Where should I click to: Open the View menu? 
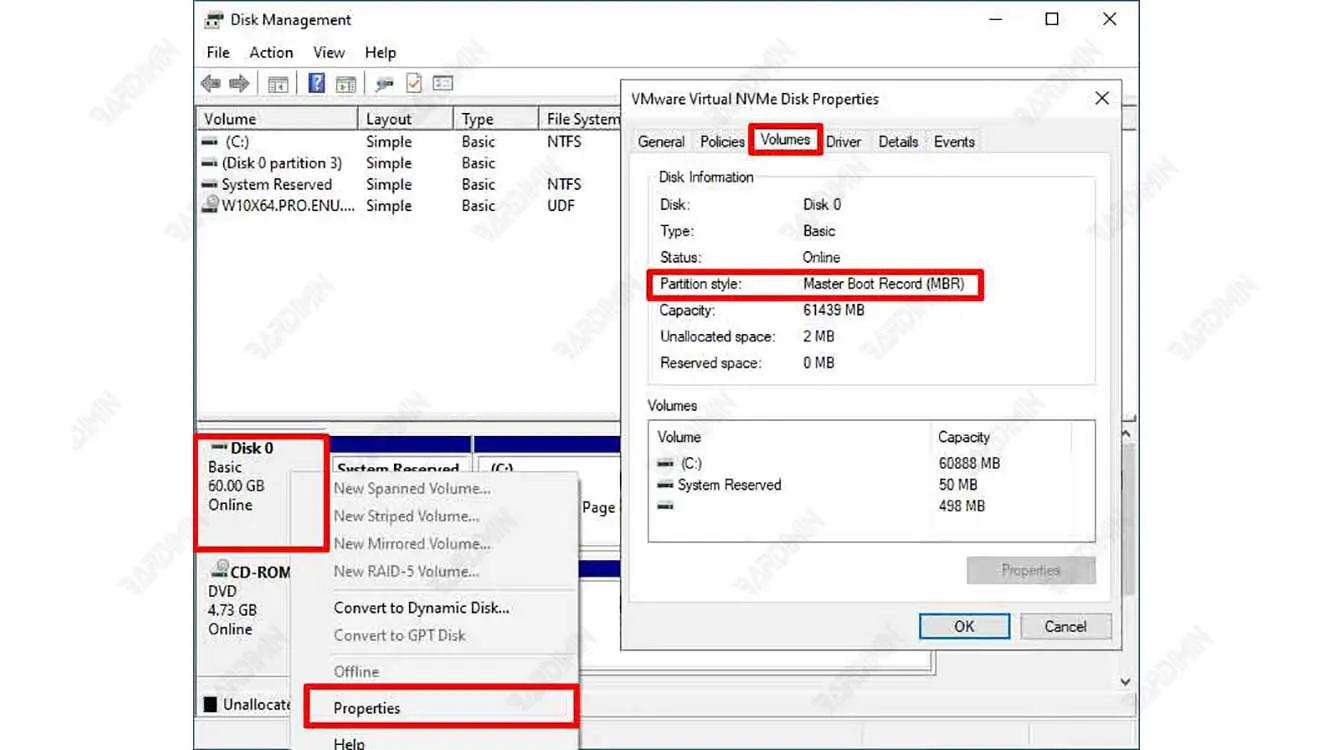[x=329, y=53]
